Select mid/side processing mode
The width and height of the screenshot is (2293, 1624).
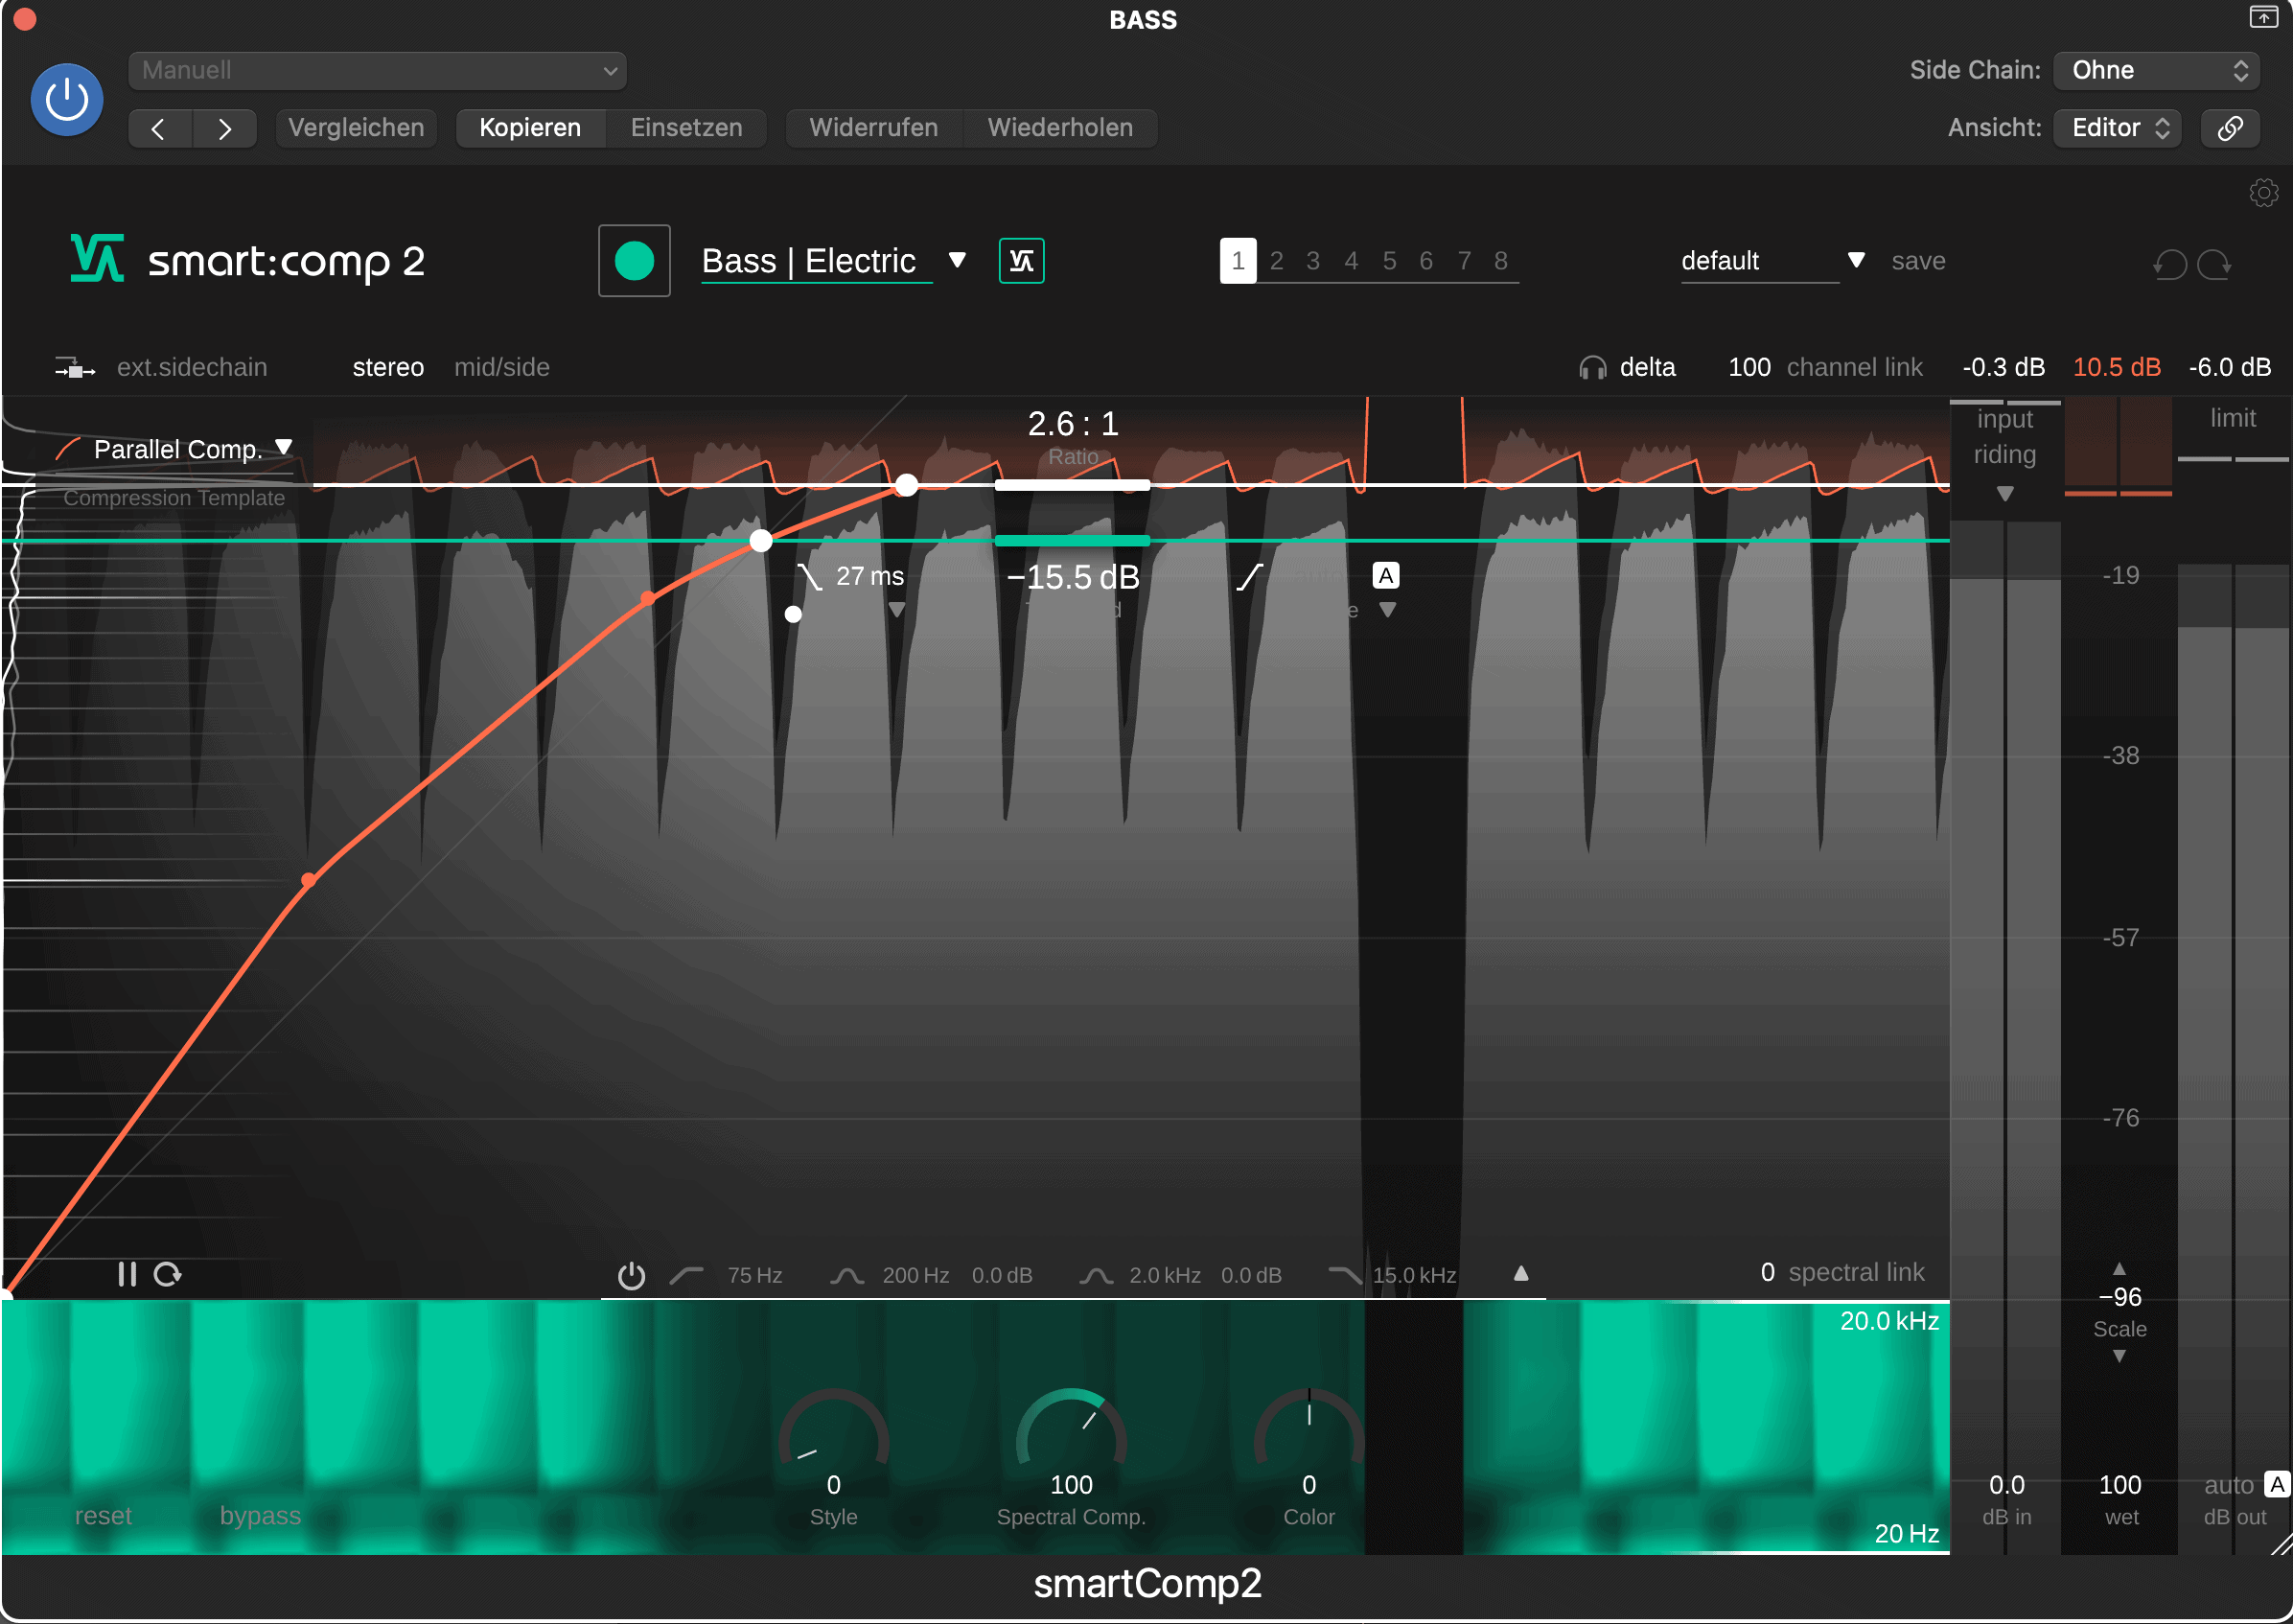pyautogui.click(x=502, y=367)
